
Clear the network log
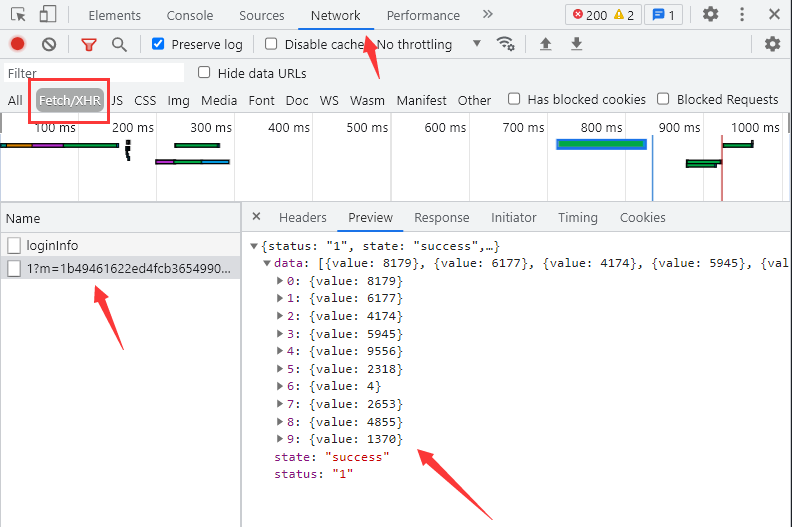pos(49,44)
